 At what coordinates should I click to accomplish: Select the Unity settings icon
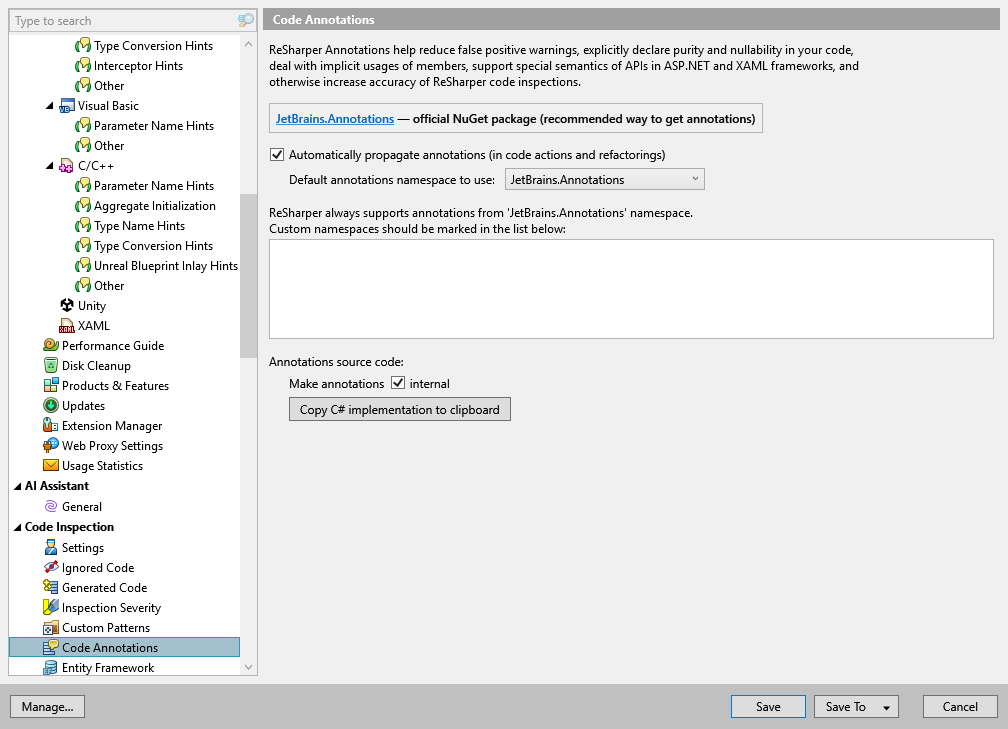pos(66,305)
